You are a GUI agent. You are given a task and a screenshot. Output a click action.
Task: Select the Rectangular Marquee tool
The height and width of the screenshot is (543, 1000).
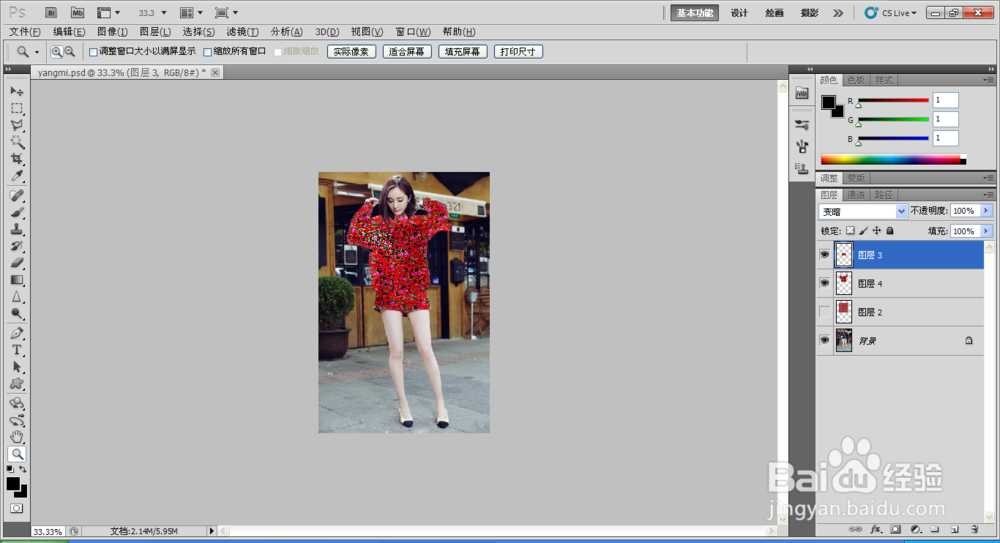pos(17,108)
